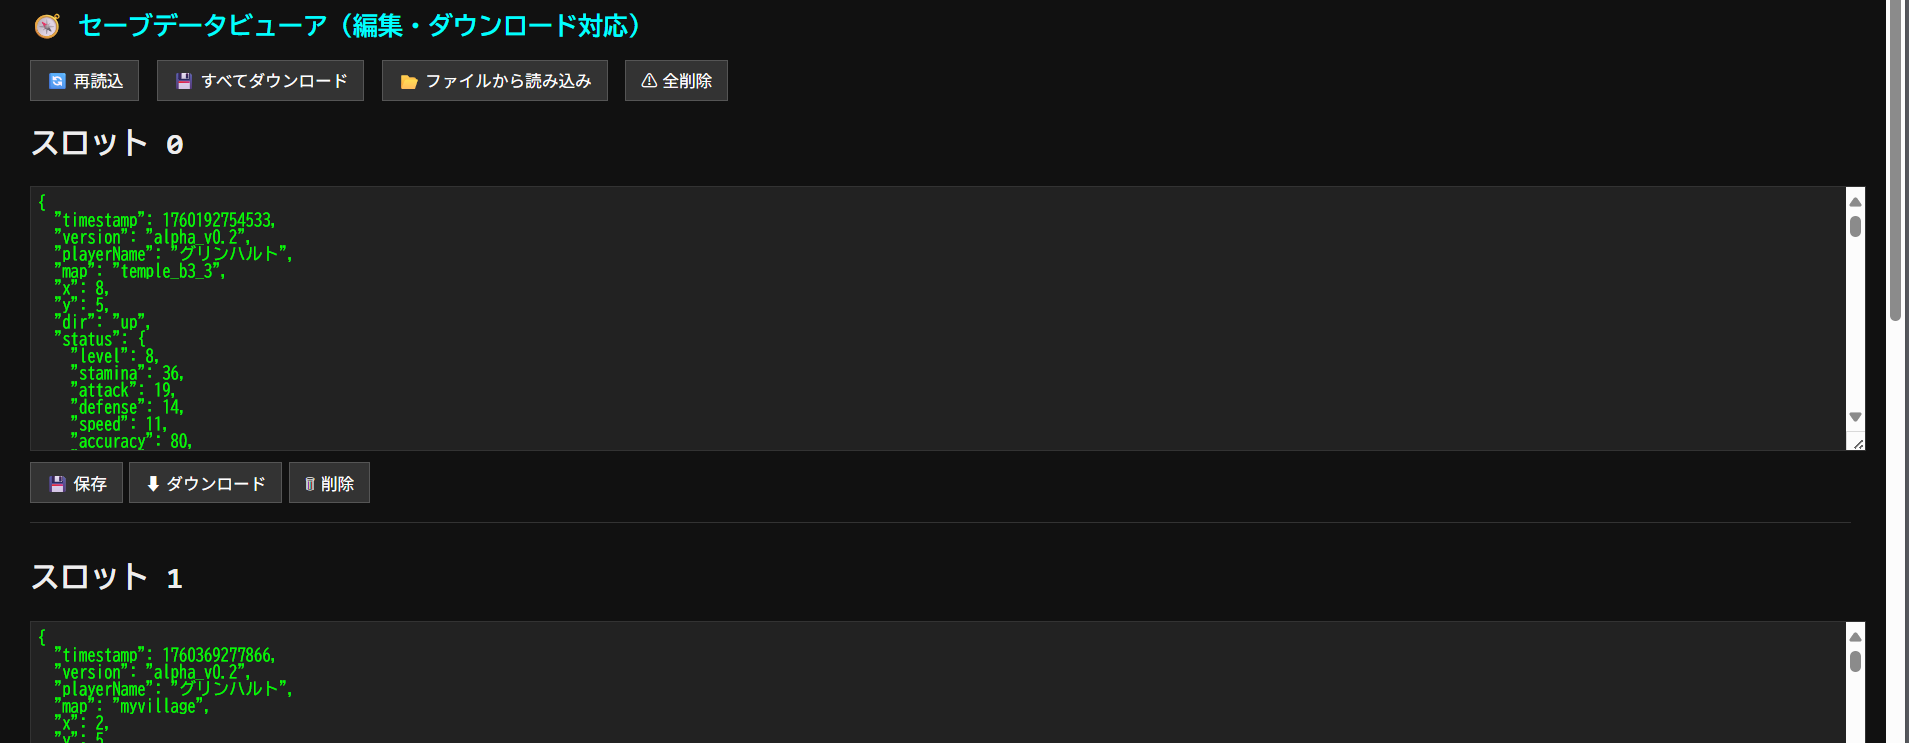Save slot 0 with the 保存 button

77,483
